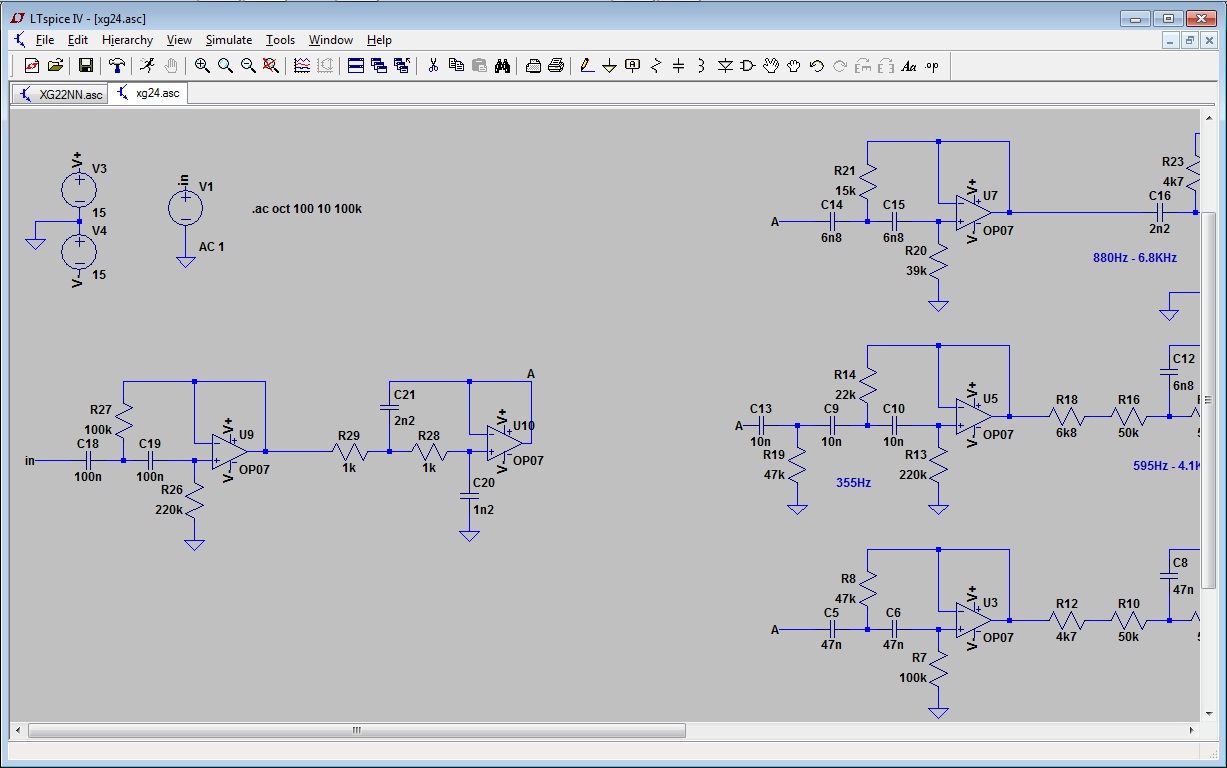Click the vertical scrollbar down arrow

1209,712
